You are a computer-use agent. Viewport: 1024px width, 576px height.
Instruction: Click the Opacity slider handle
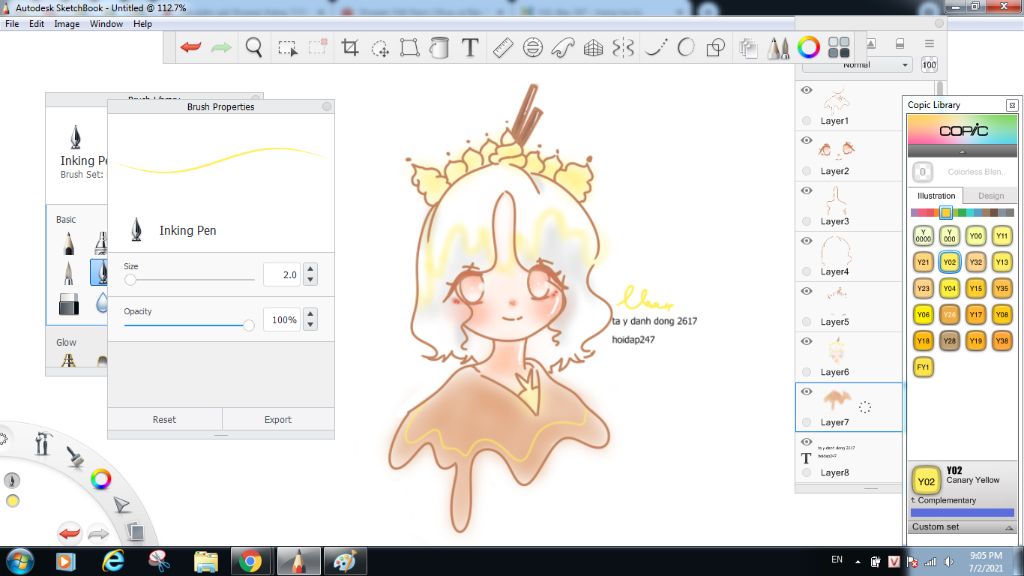pyautogui.click(x=248, y=325)
